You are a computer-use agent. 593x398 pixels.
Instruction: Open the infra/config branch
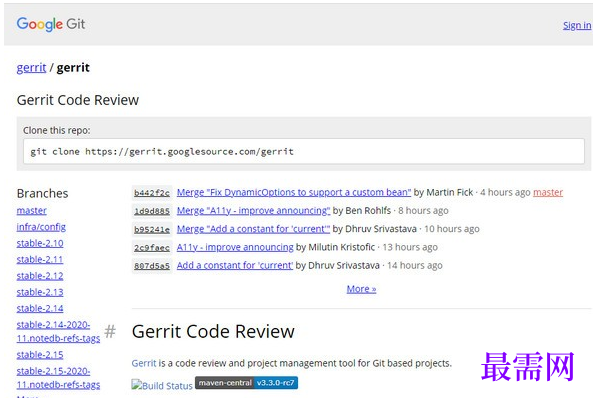click(41, 227)
